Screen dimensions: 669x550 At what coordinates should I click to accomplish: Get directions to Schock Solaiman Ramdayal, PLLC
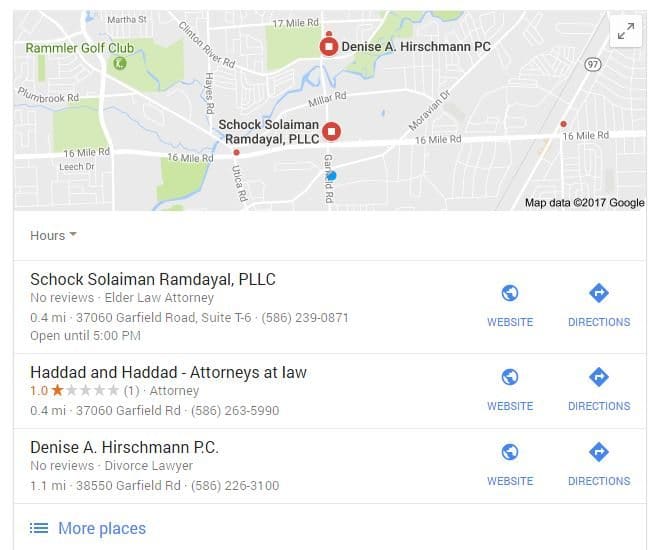point(599,305)
